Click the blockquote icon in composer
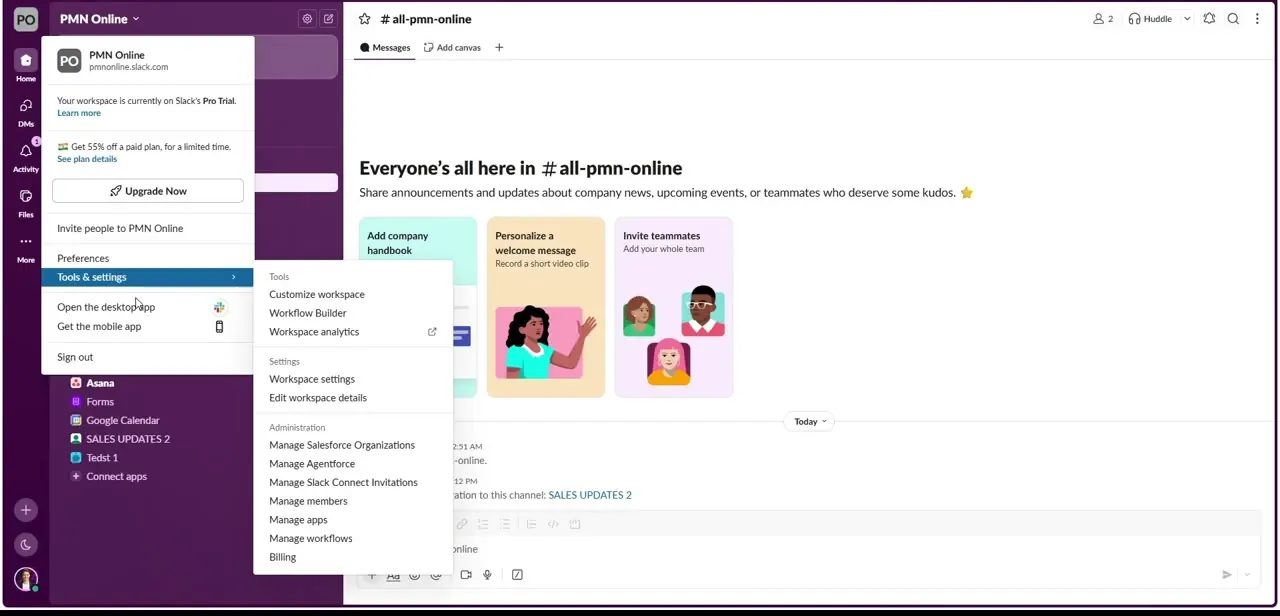 pyautogui.click(x=531, y=524)
